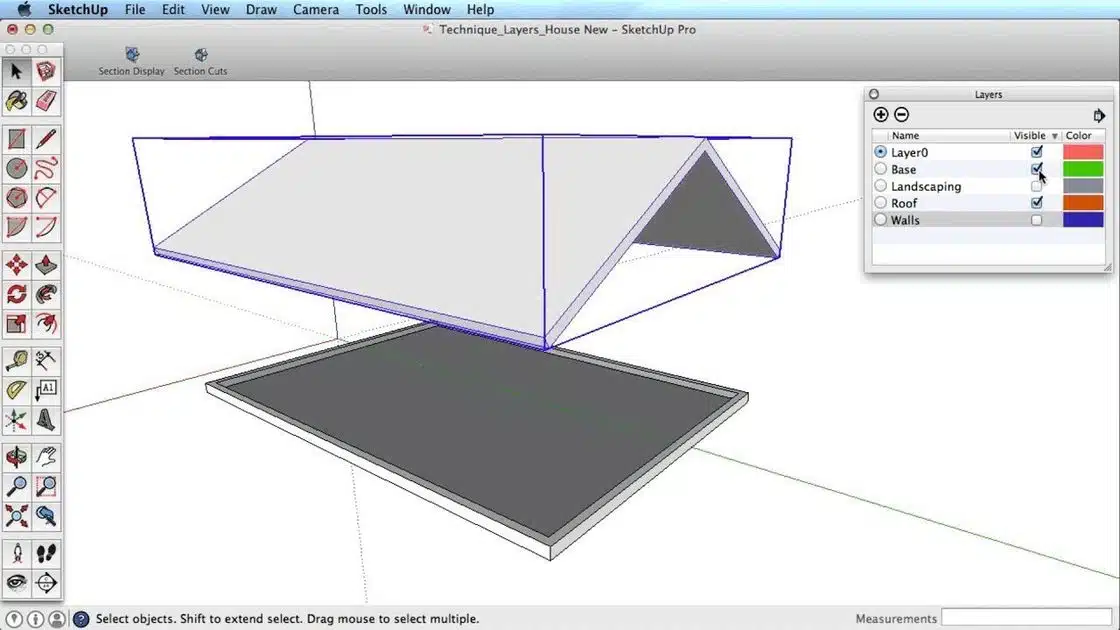Click the Visible column sort arrow
The height and width of the screenshot is (630, 1120).
pos(1054,136)
